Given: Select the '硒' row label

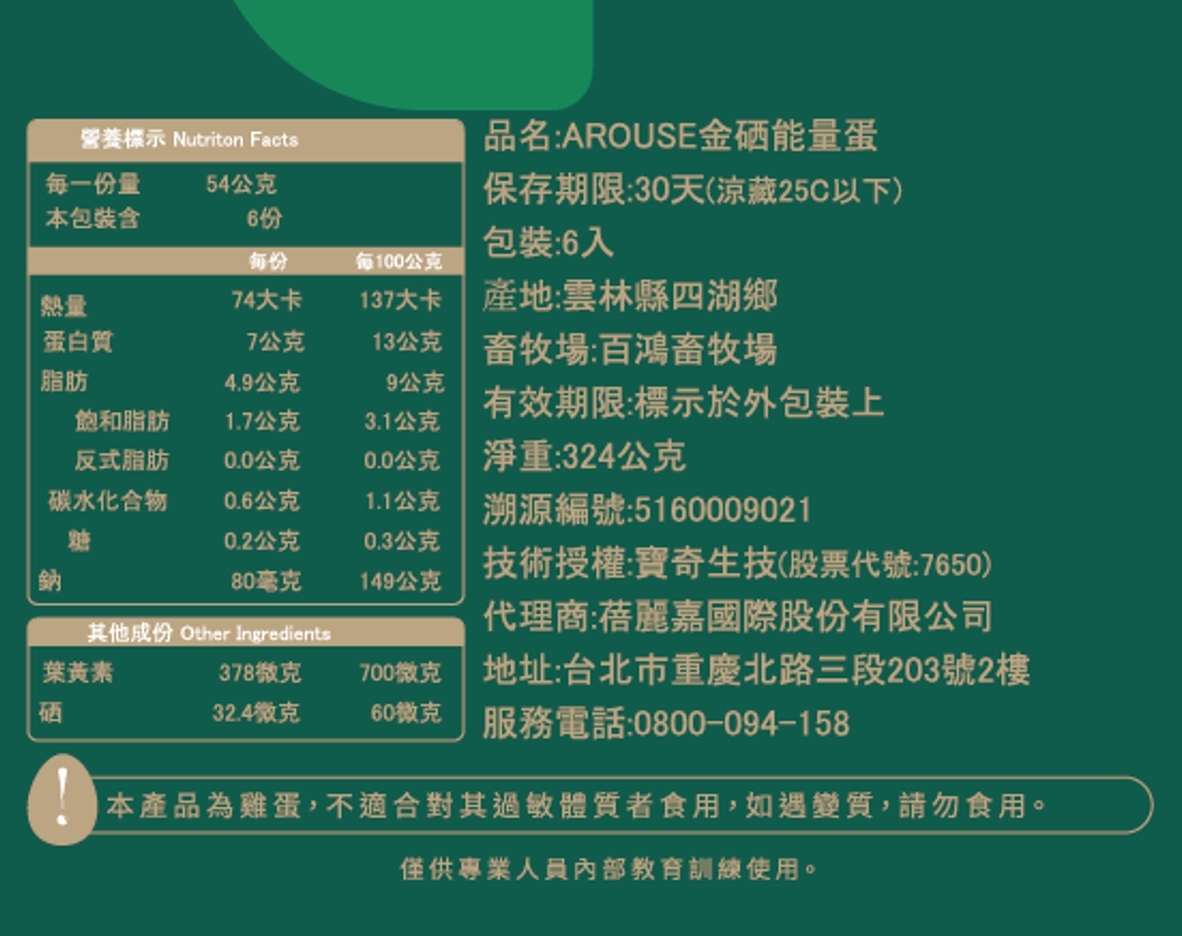Looking at the screenshot, I should [51, 712].
